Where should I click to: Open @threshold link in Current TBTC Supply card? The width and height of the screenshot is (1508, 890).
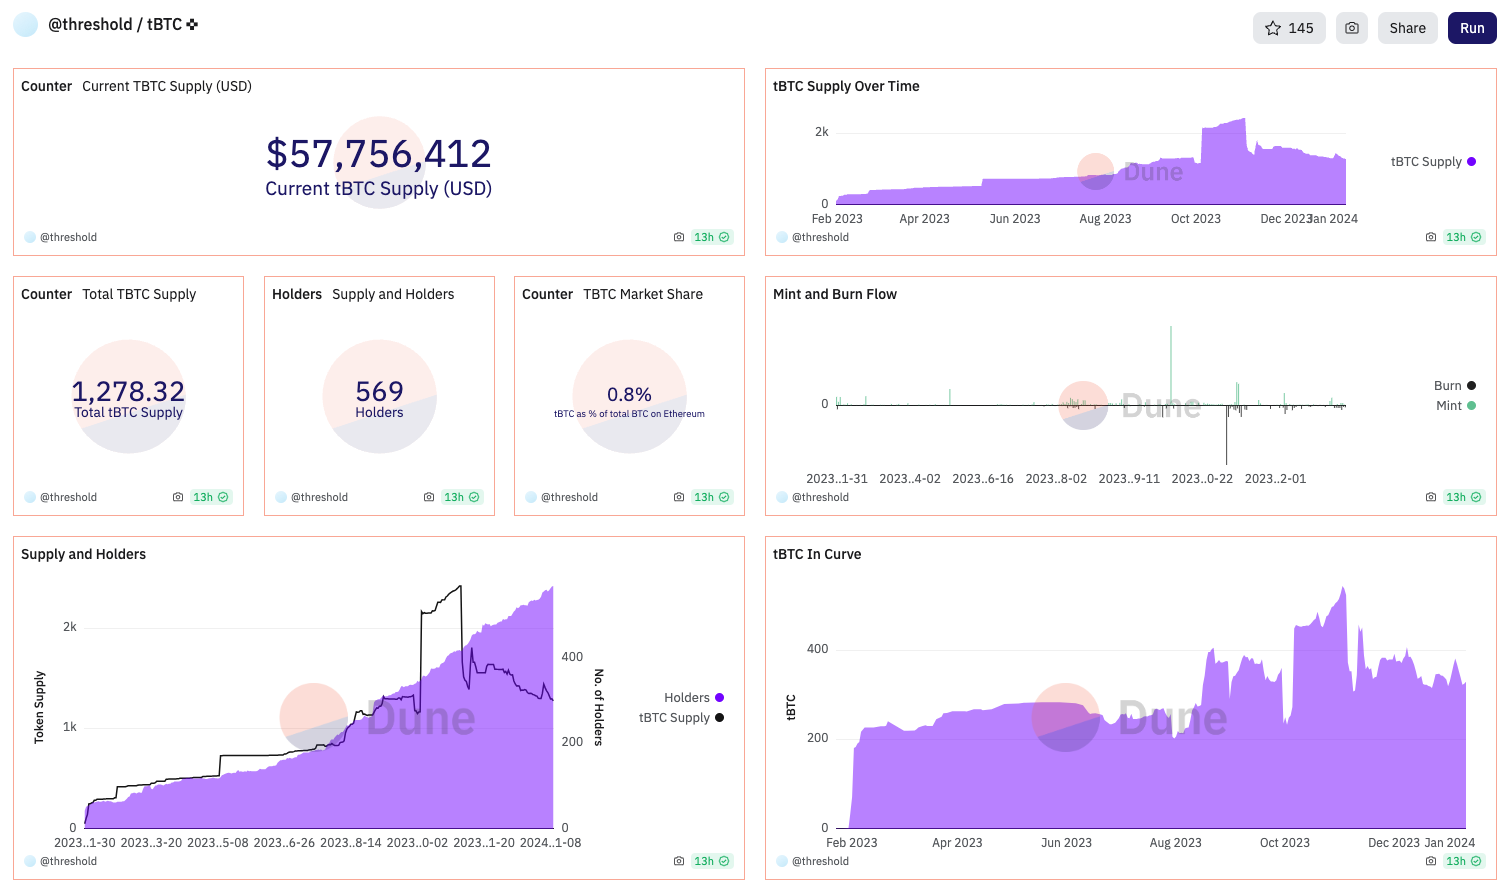click(68, 237)
